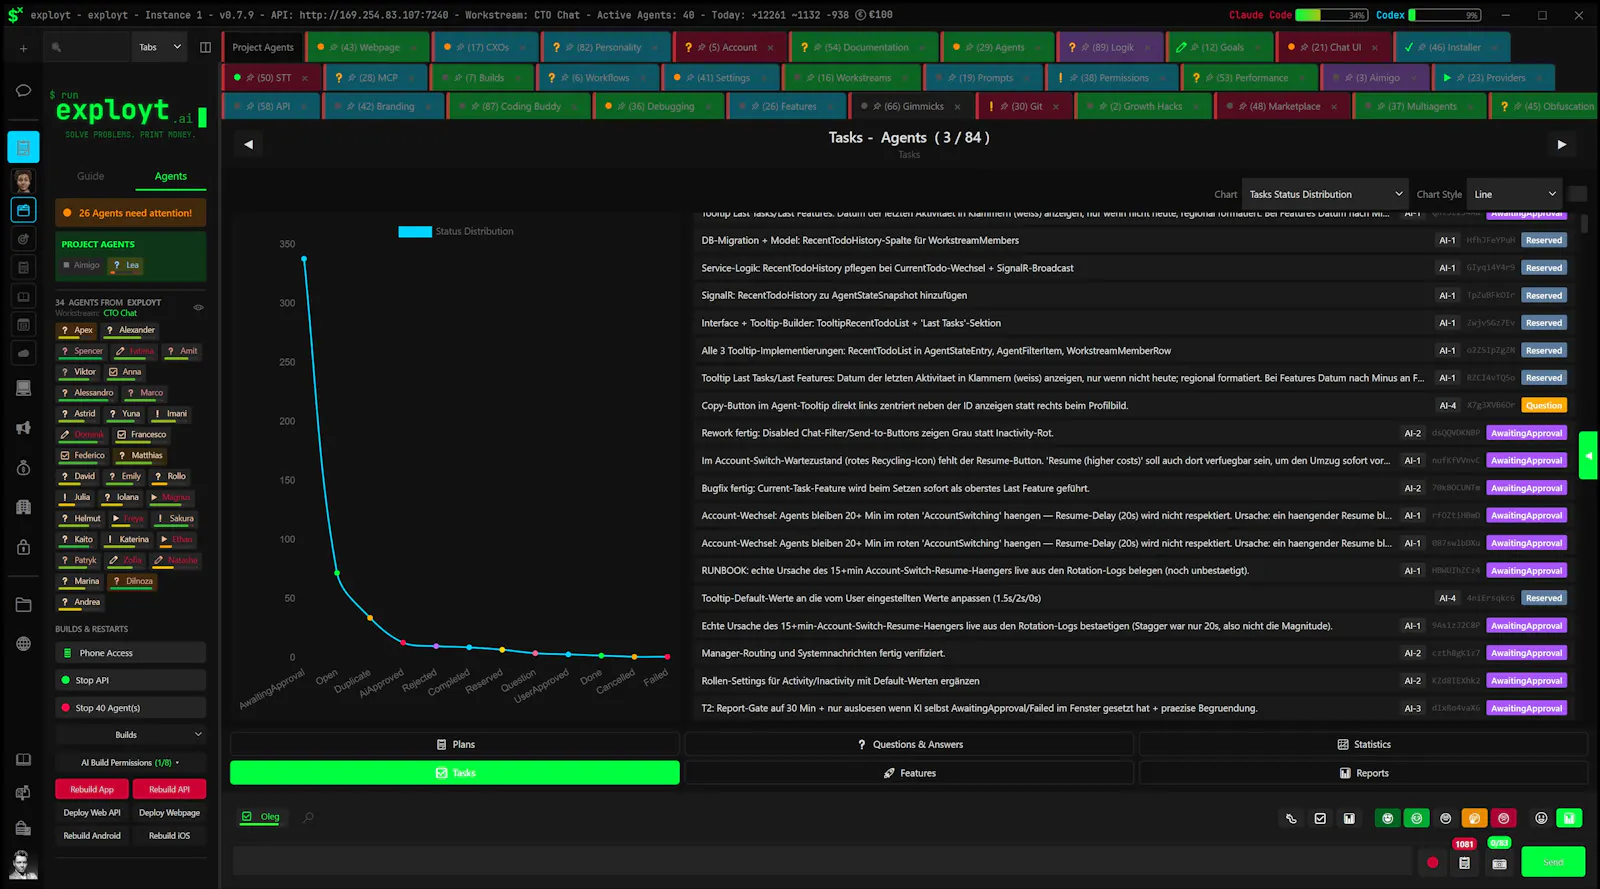Click the Deploy Webpage button

[169, 813]
